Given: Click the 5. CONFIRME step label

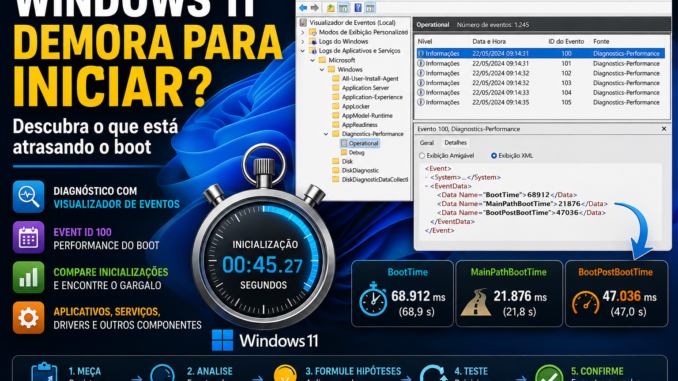Looking at the screenshot, I should (x=597, y=371).
